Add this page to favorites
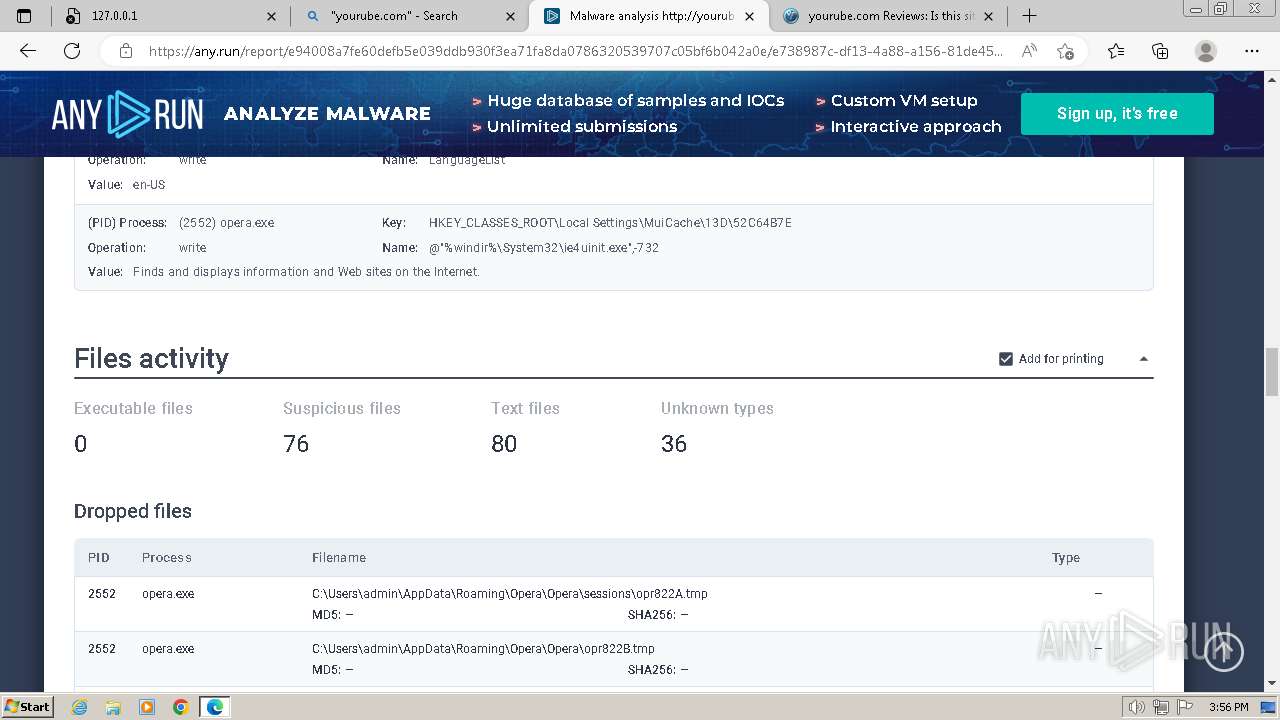1280x720 pixels. pyautogui.click(x=1065, y=51)
